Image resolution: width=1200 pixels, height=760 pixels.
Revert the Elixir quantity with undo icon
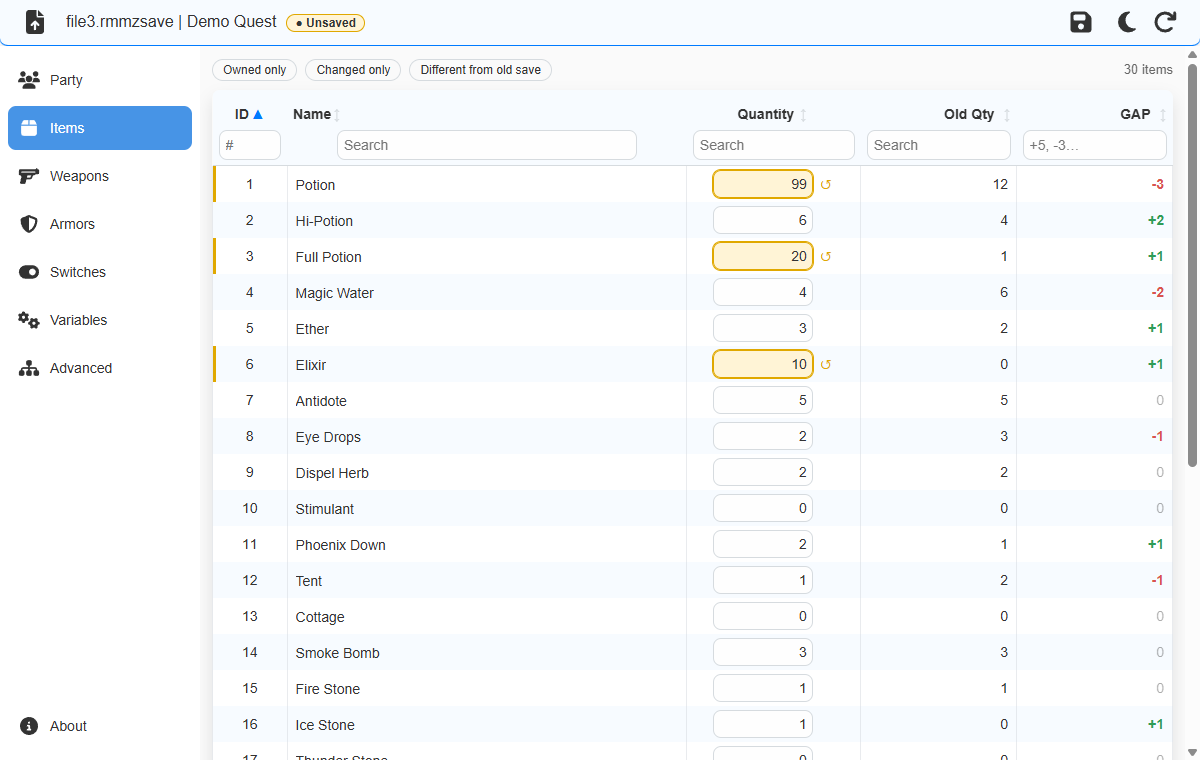(x=826, y=364)
